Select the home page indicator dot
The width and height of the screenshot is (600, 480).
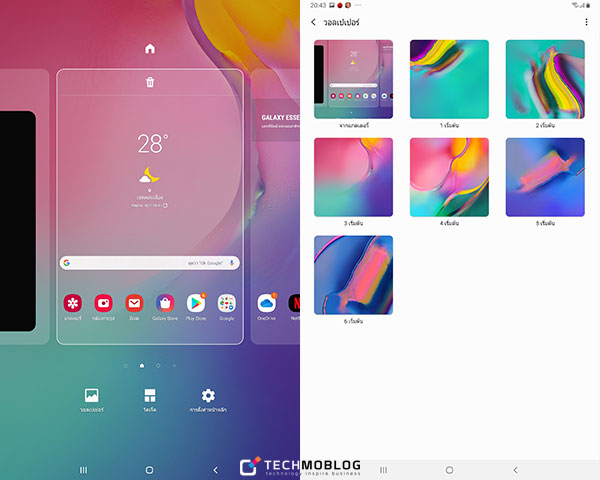142,366
